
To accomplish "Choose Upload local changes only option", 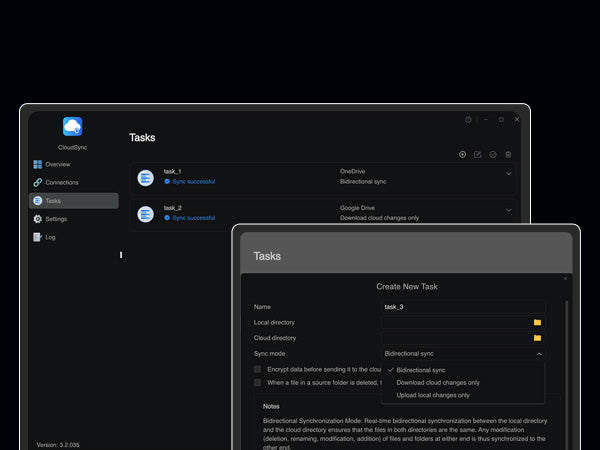I will pos(433,395).
